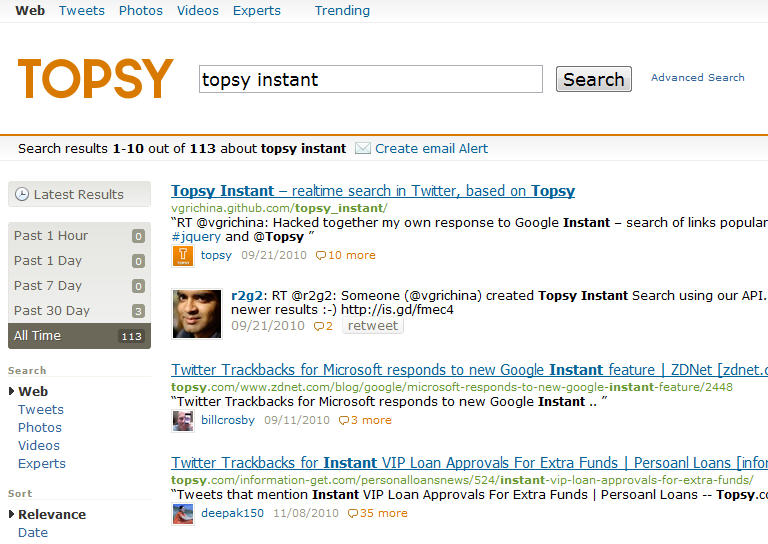Screen dimensions: 768x544
Task: Sort results by Relevance
Action: (52, 514)
